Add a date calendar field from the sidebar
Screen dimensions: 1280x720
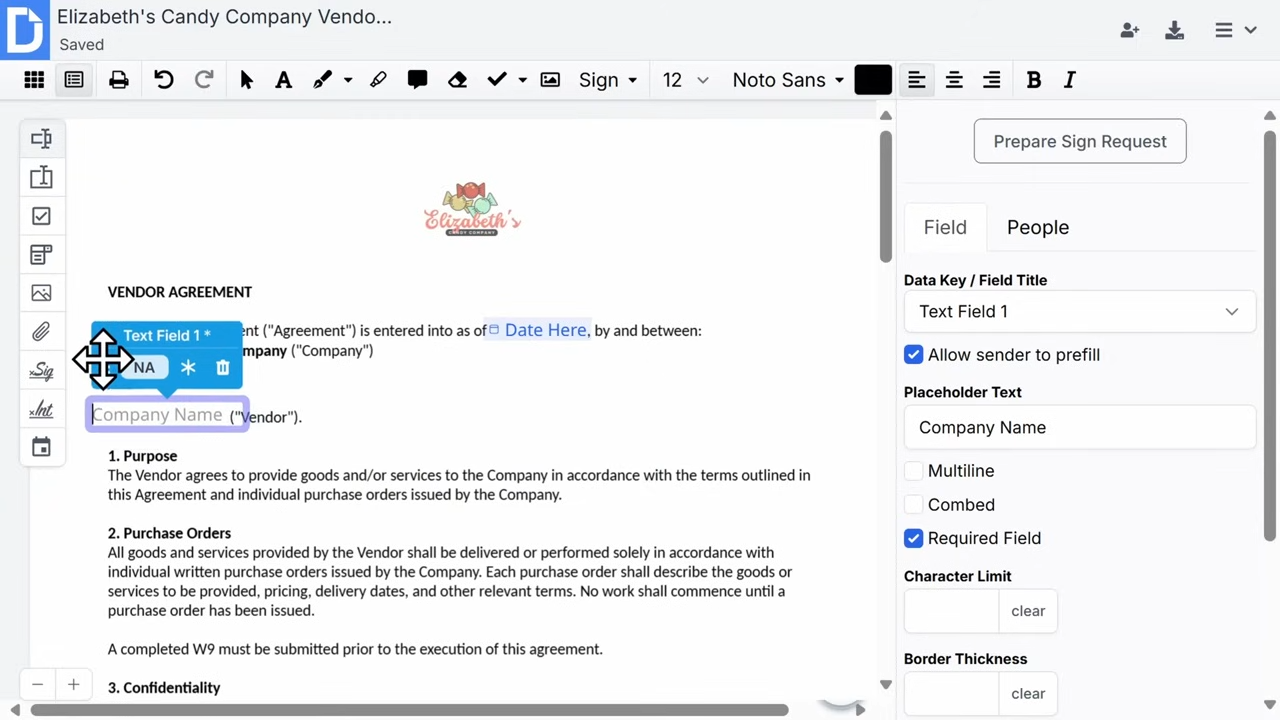[41, 448]
